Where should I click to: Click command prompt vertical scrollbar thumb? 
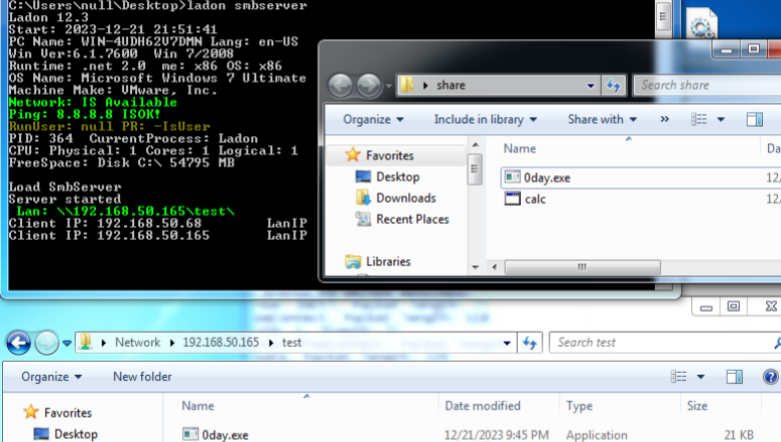(663, 17)
